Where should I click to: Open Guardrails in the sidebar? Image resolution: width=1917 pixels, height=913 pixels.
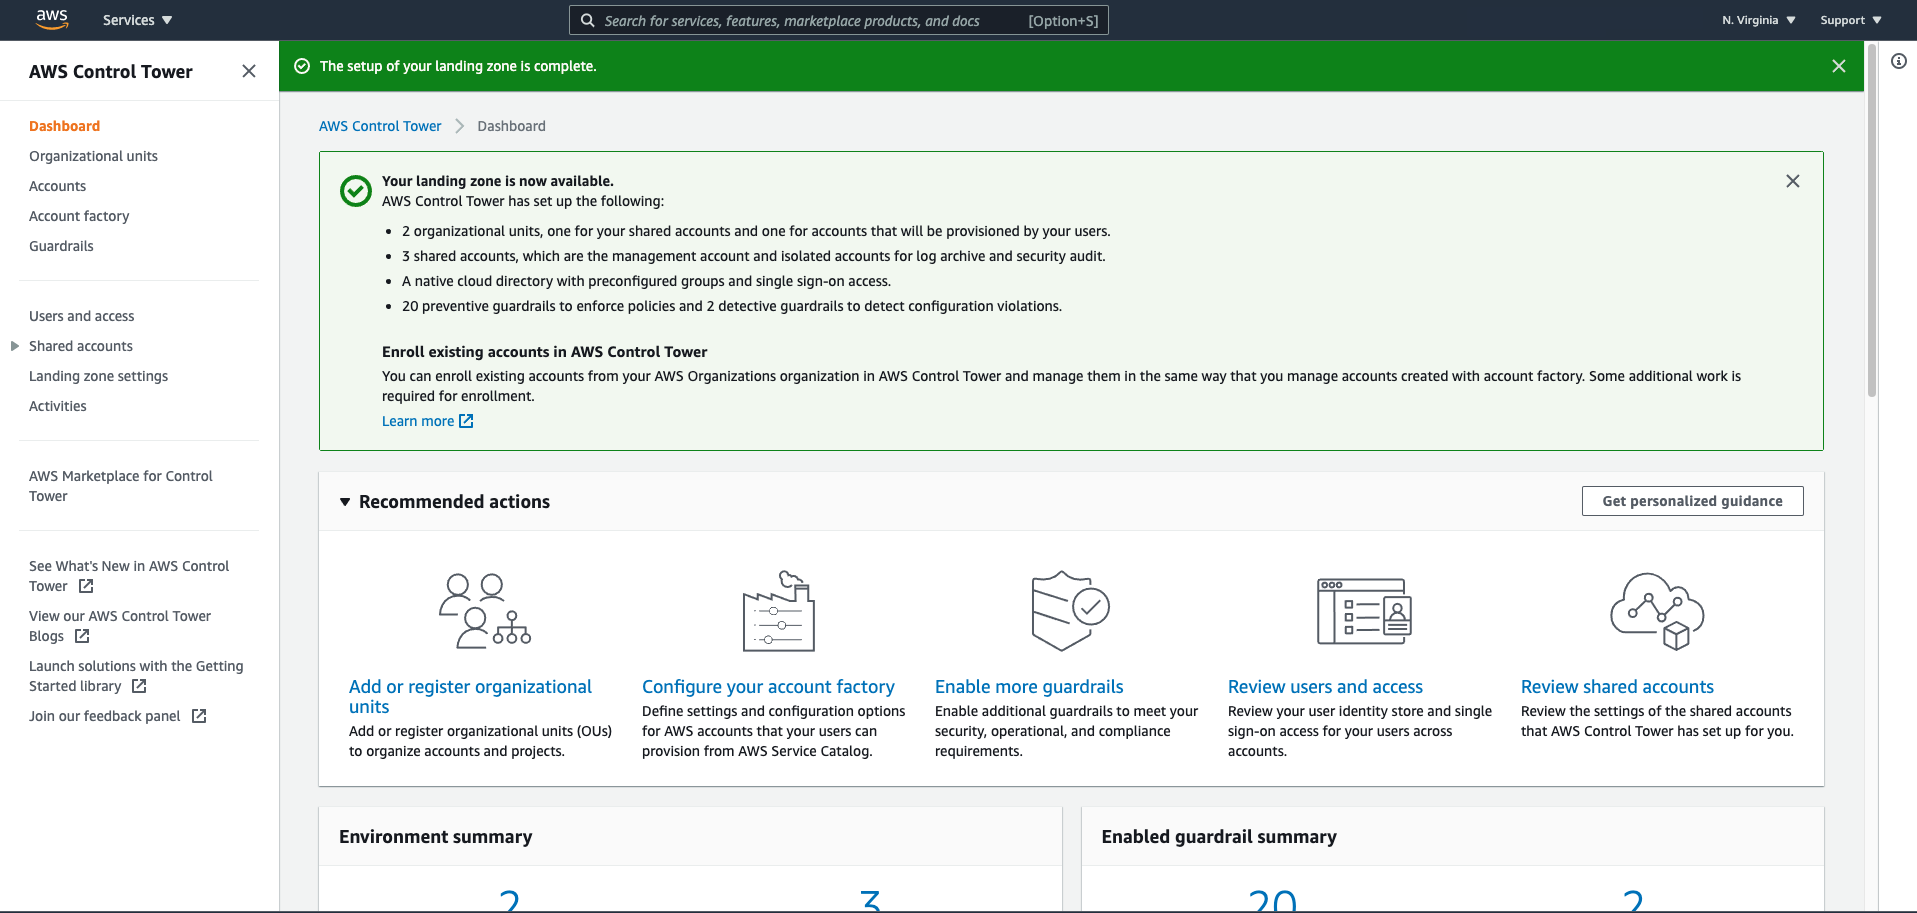[61, 246]
